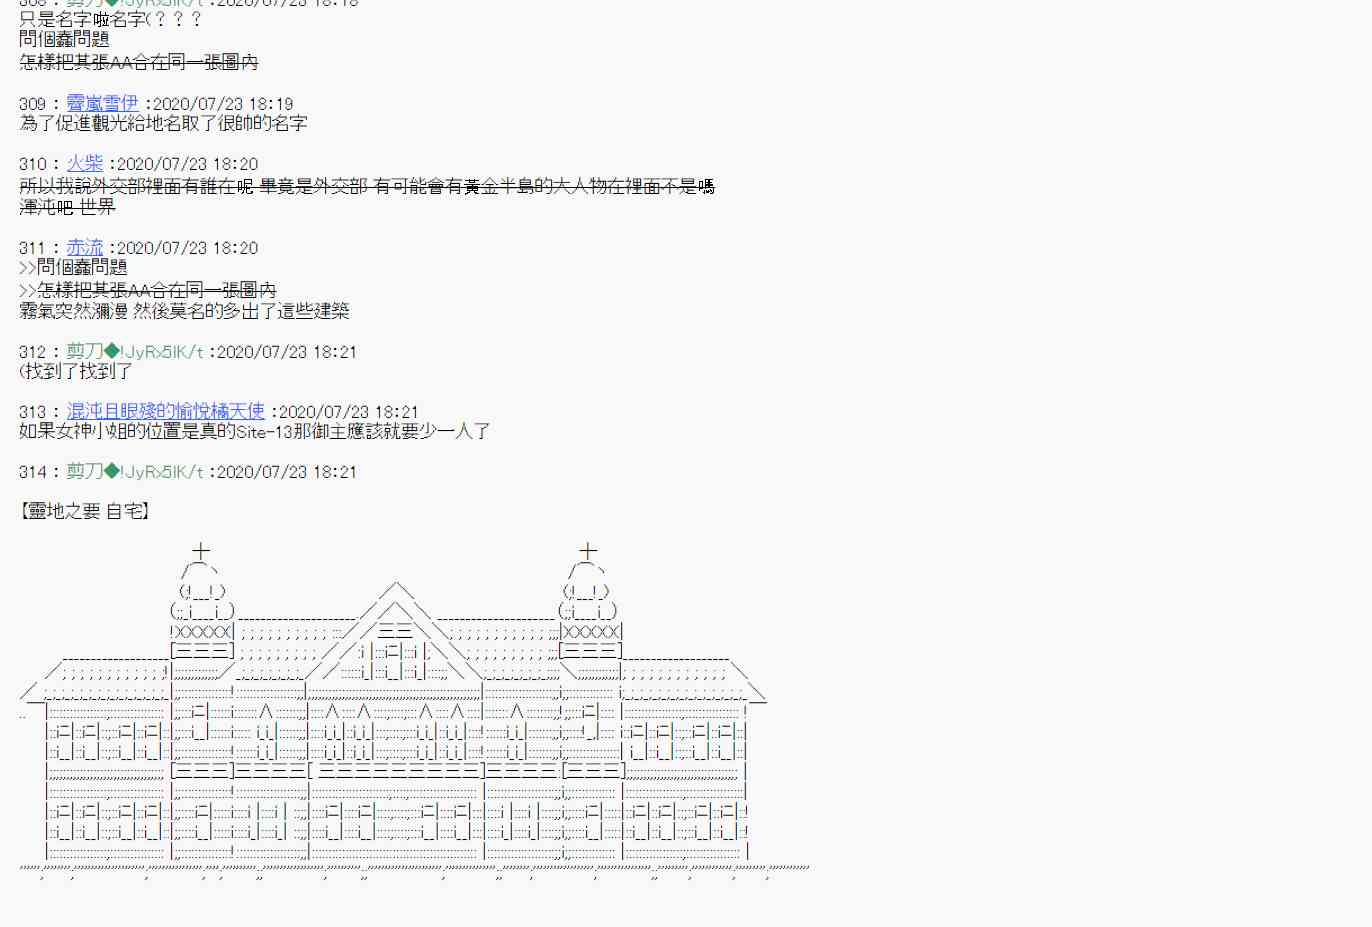
Task: Open the 霽嵐雪伊 username link
Action: (102, 103)
